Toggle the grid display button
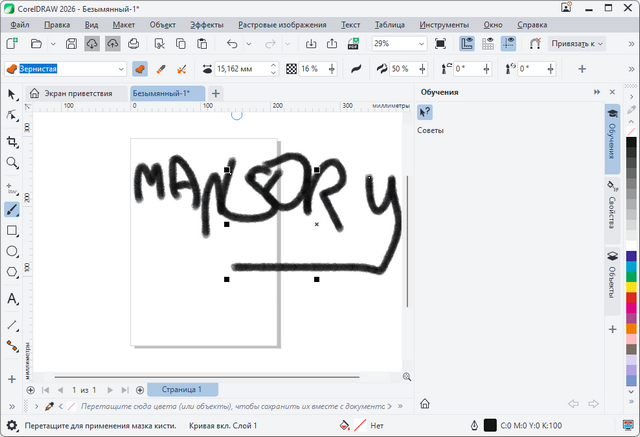 [x=488, y=44]
